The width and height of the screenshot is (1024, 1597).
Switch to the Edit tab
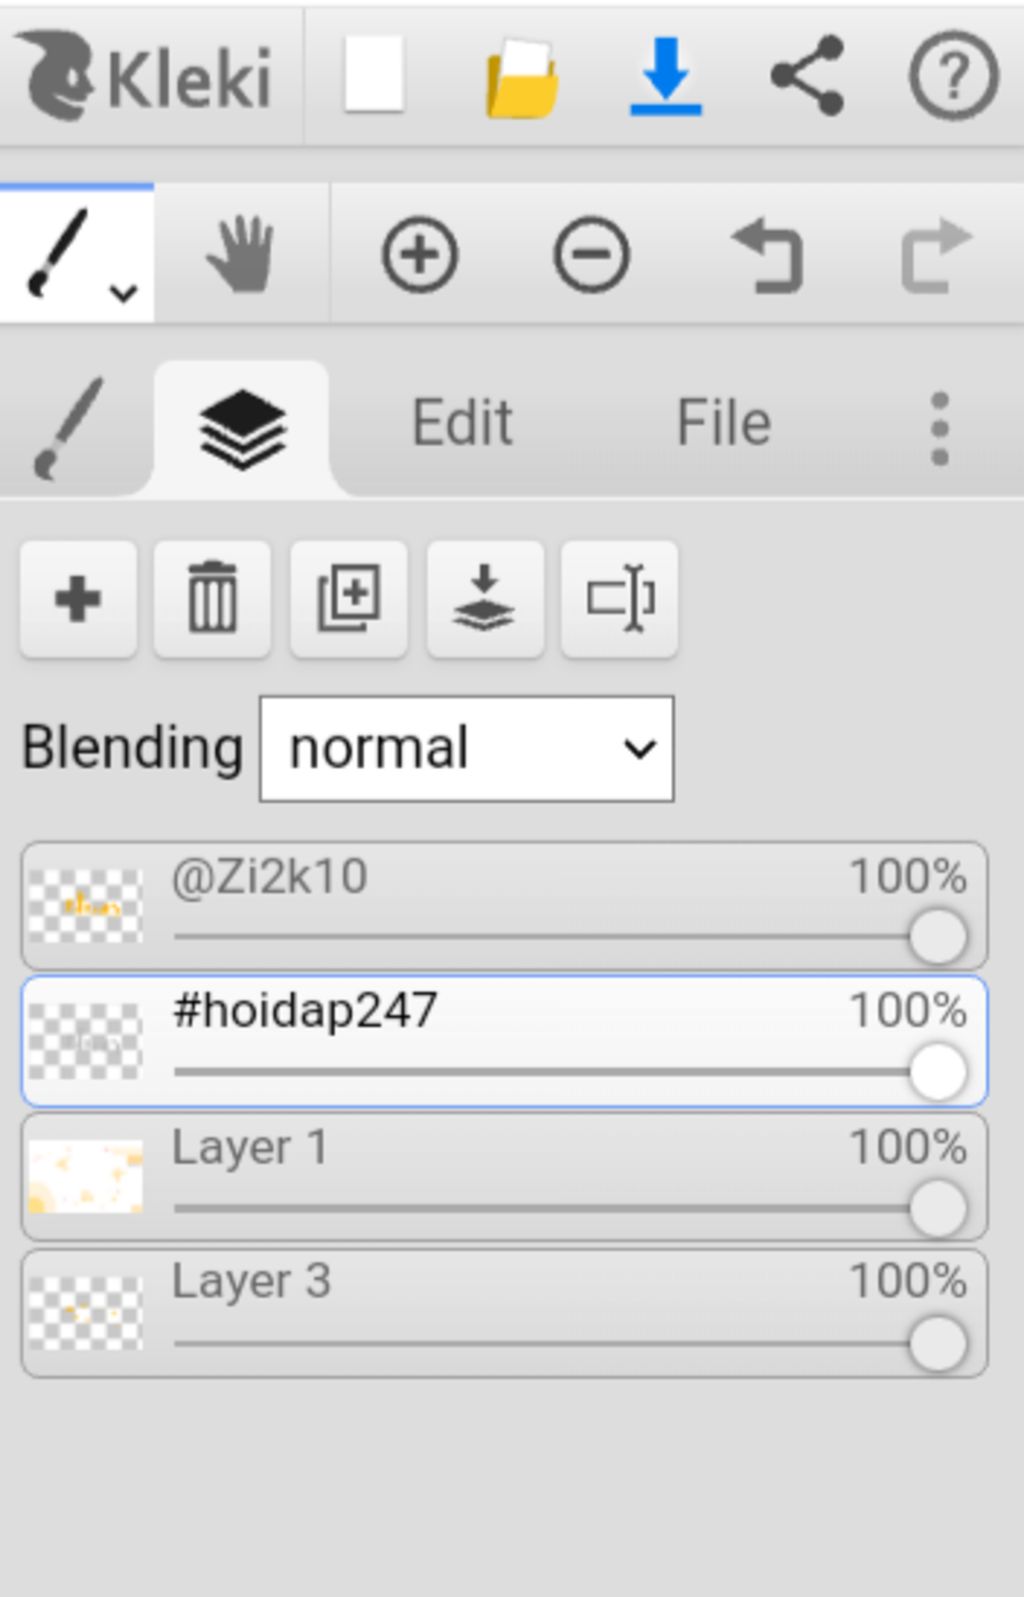pyautogui.click(x=462, y=423)
